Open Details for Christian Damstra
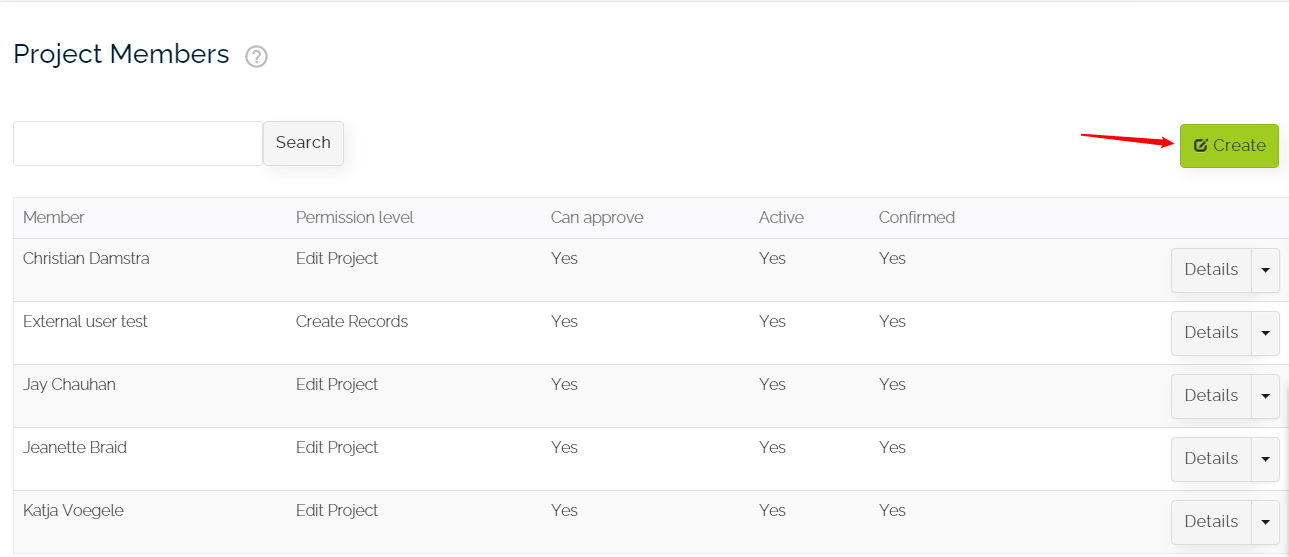Viewport: 1289px width, 557px height. pyautogui.click(x=1211, y=270)
